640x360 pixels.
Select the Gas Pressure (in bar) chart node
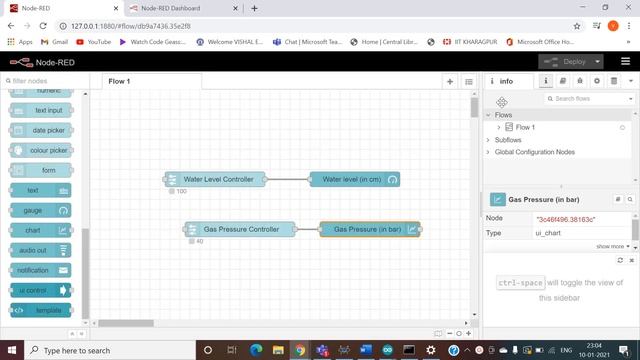[370, 229]
